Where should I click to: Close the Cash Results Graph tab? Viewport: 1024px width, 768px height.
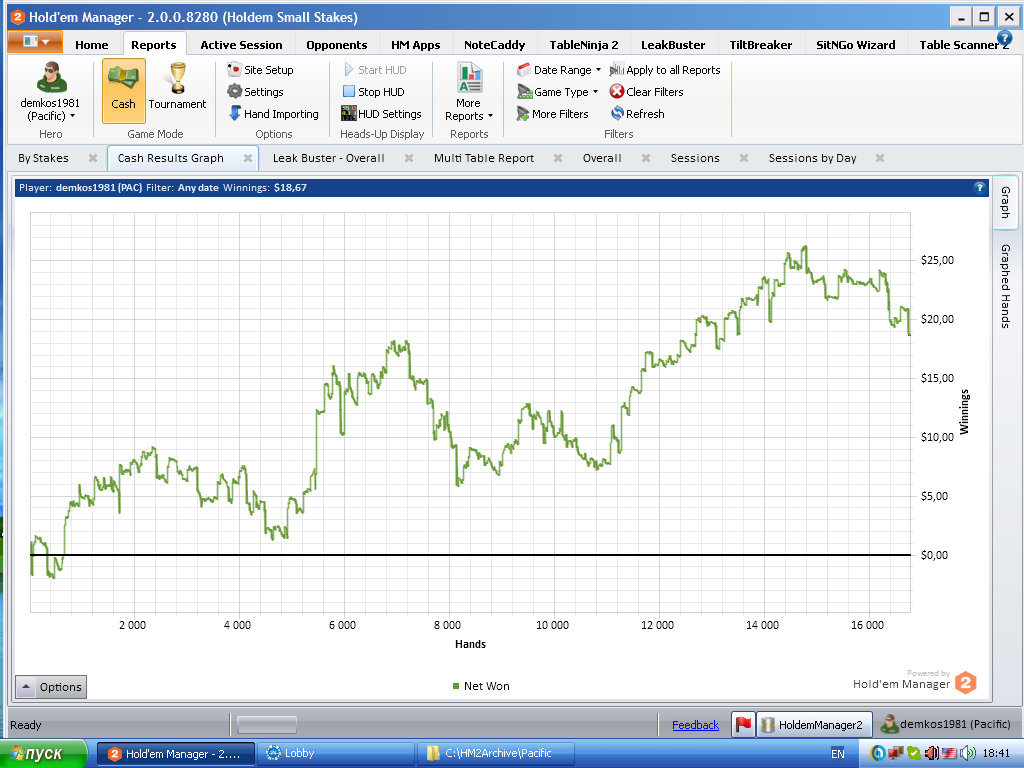(248, 158)
